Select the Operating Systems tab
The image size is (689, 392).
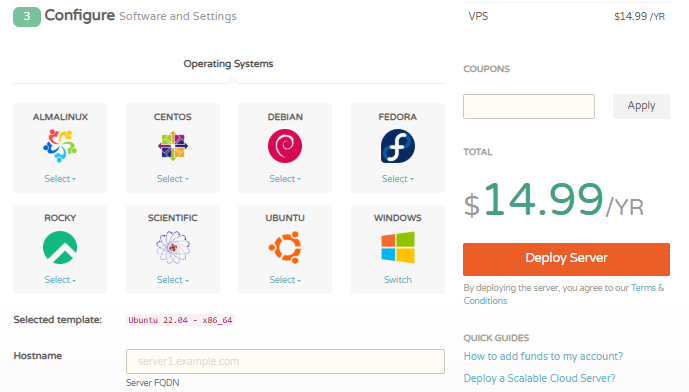pos(228,64)
